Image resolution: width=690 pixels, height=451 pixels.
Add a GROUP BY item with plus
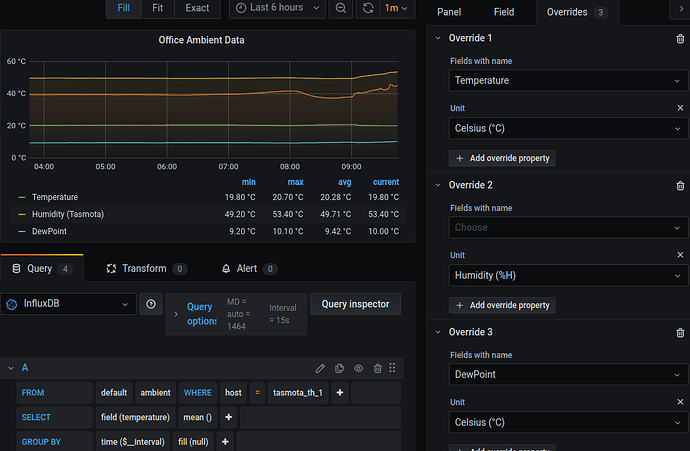225,441
